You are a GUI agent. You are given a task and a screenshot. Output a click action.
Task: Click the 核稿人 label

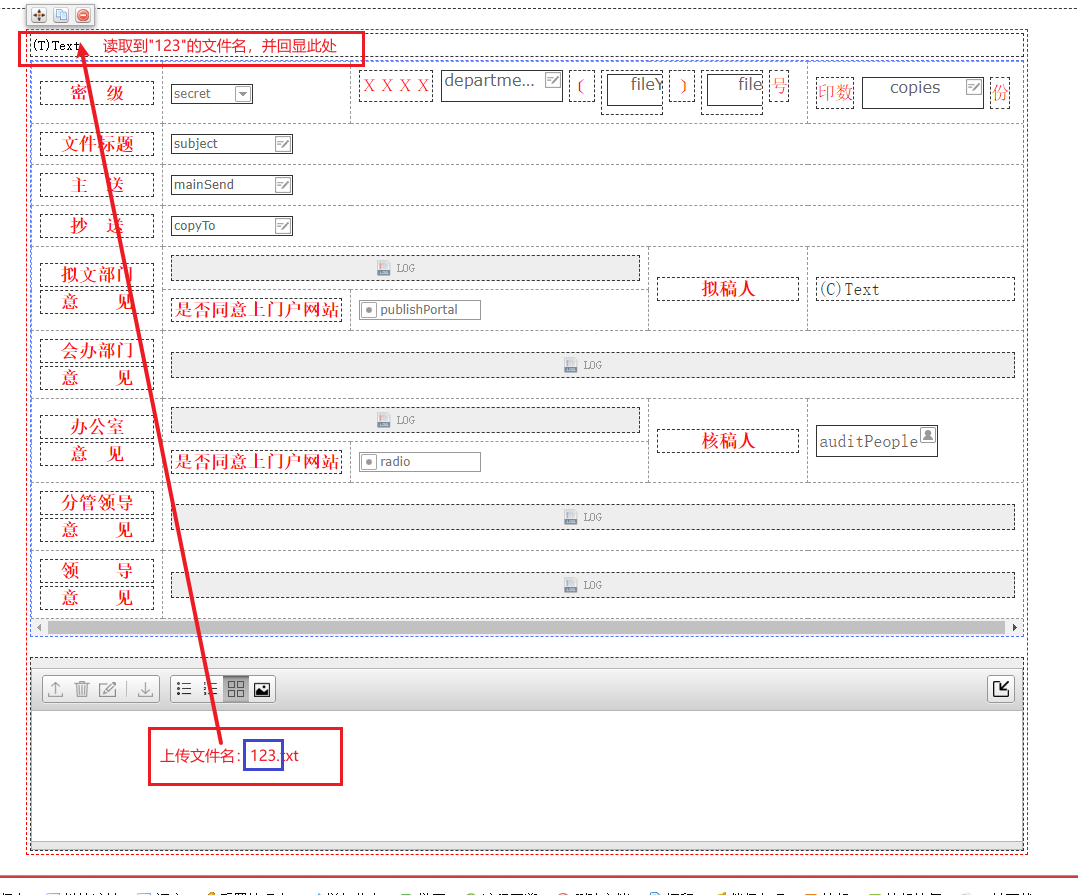tap(728, 441)
